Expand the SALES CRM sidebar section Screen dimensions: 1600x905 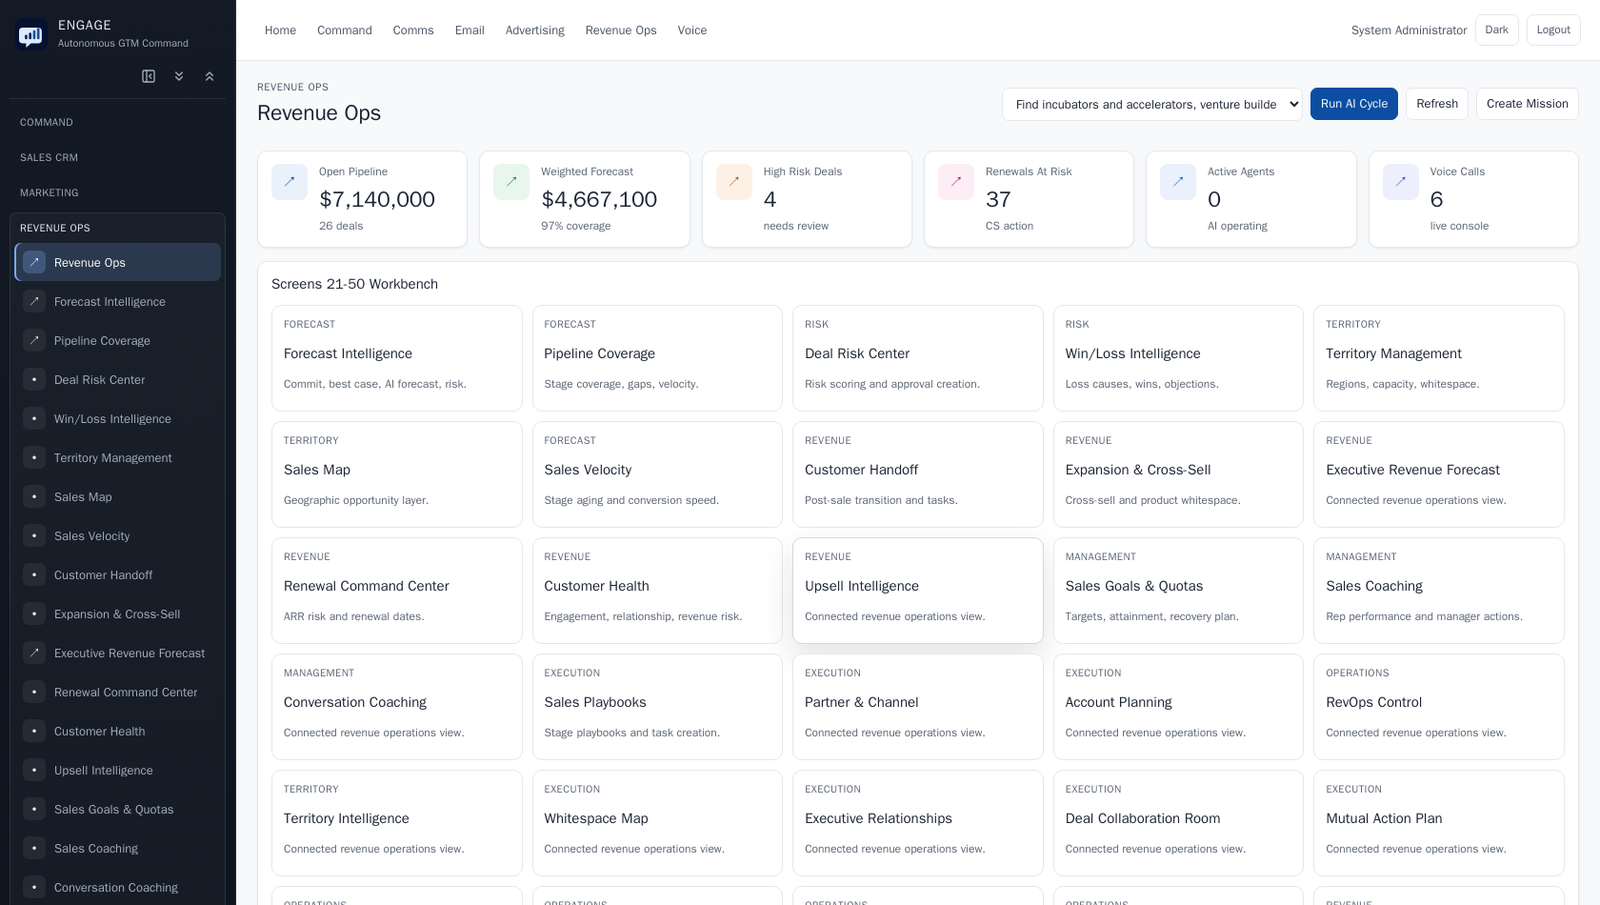(x=117, y=157)
